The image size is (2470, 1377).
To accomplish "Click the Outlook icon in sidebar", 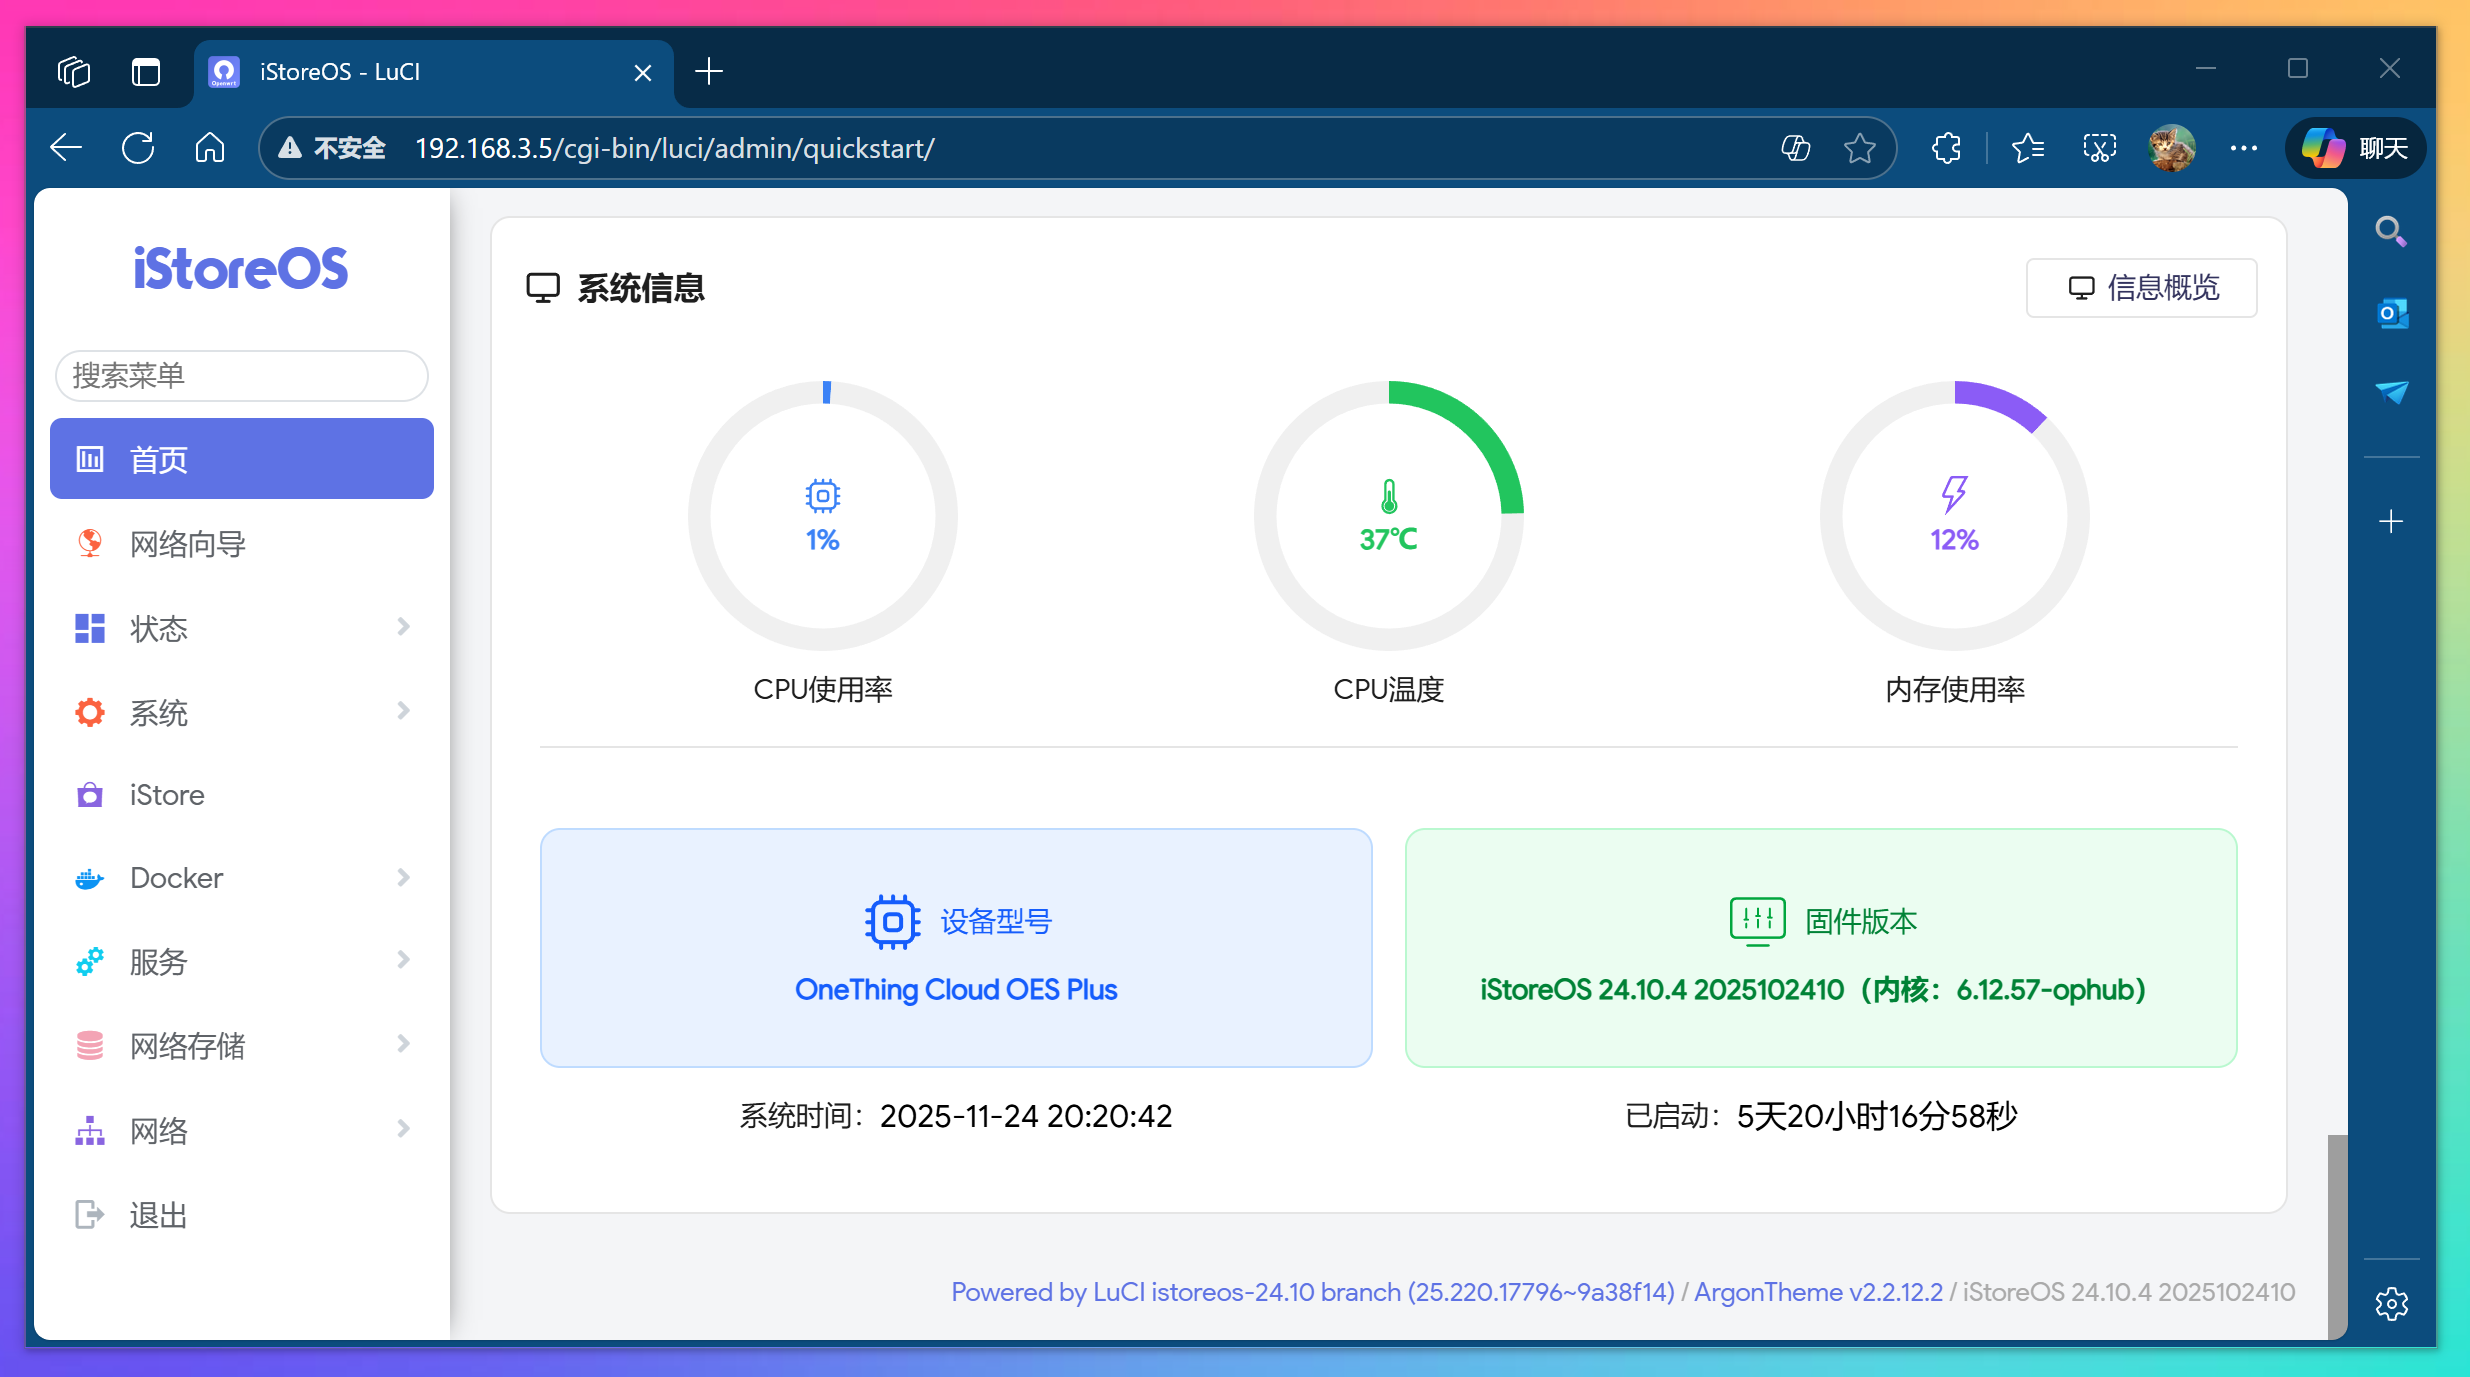I will coord(2392,313).
